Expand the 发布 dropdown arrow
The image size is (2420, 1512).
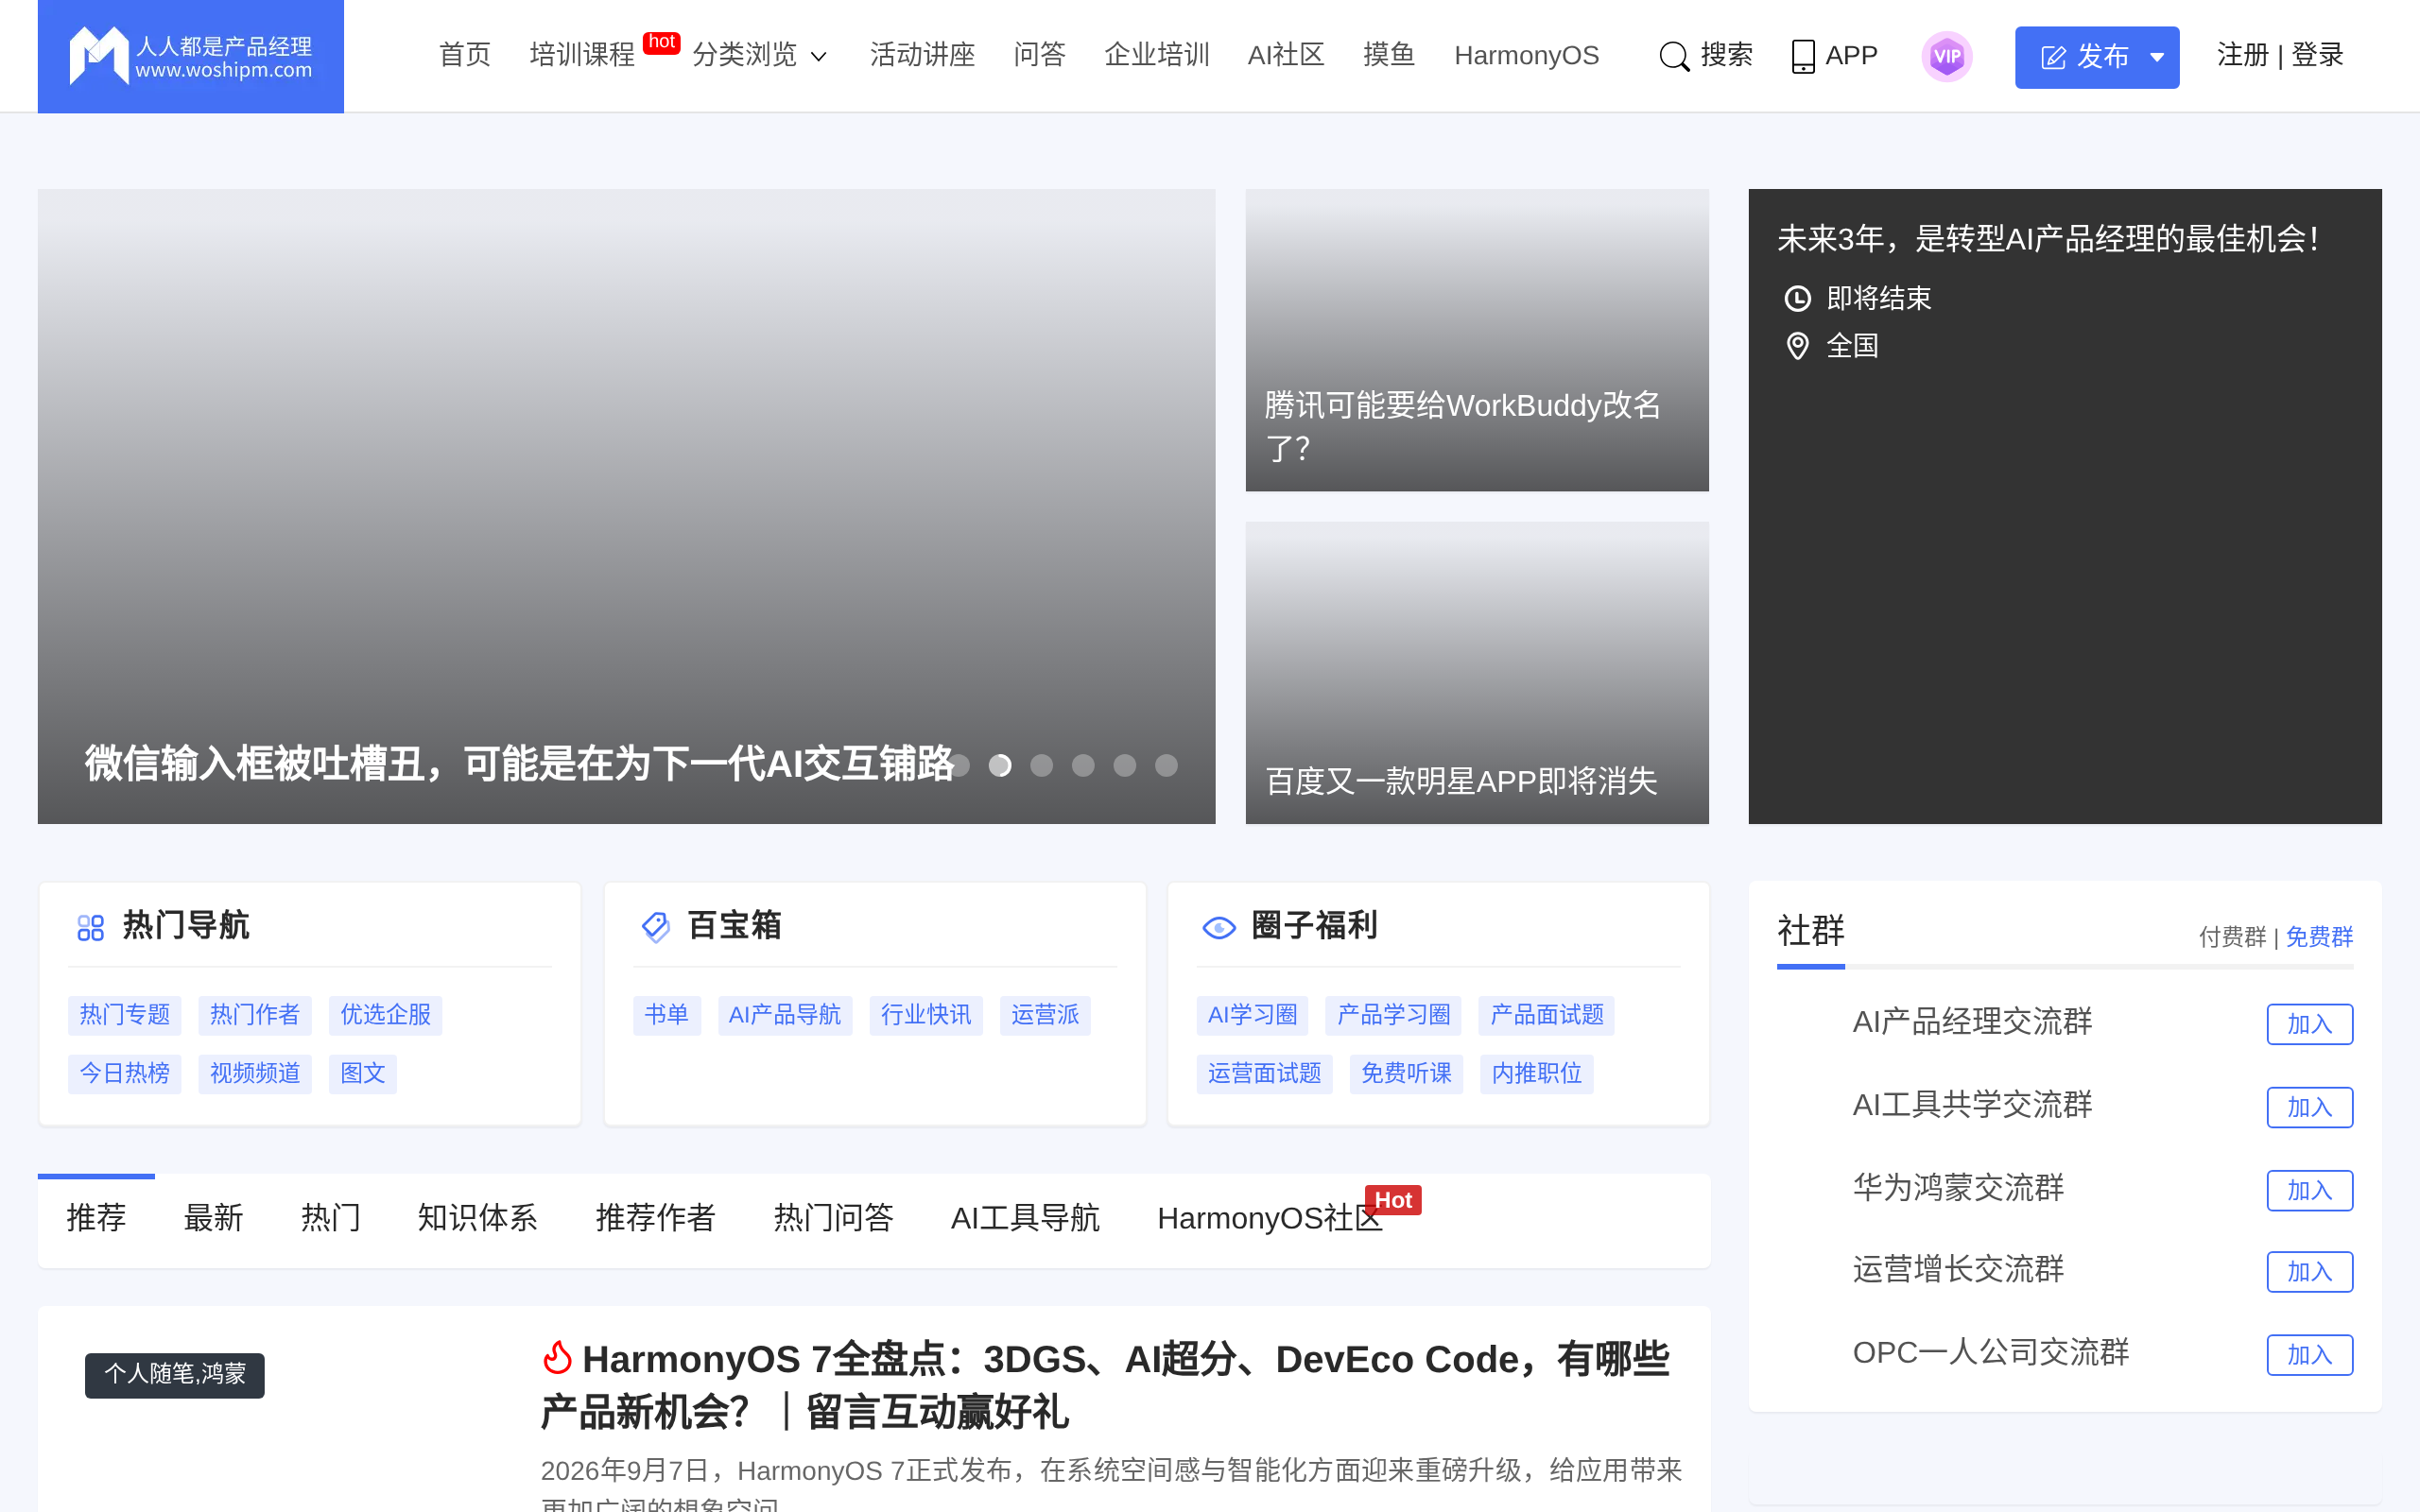(2158, 57)
